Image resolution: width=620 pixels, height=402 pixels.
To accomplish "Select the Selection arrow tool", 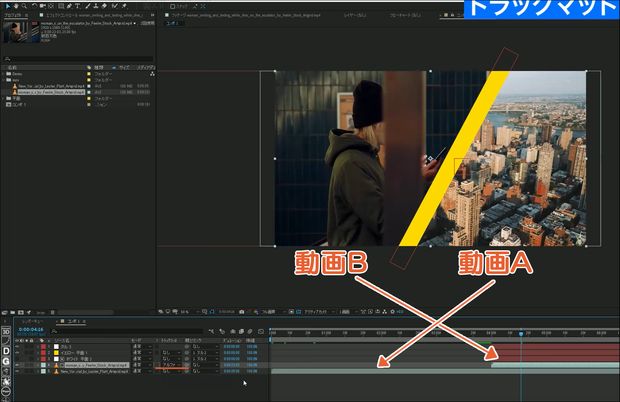I will [x=6, y=6].
